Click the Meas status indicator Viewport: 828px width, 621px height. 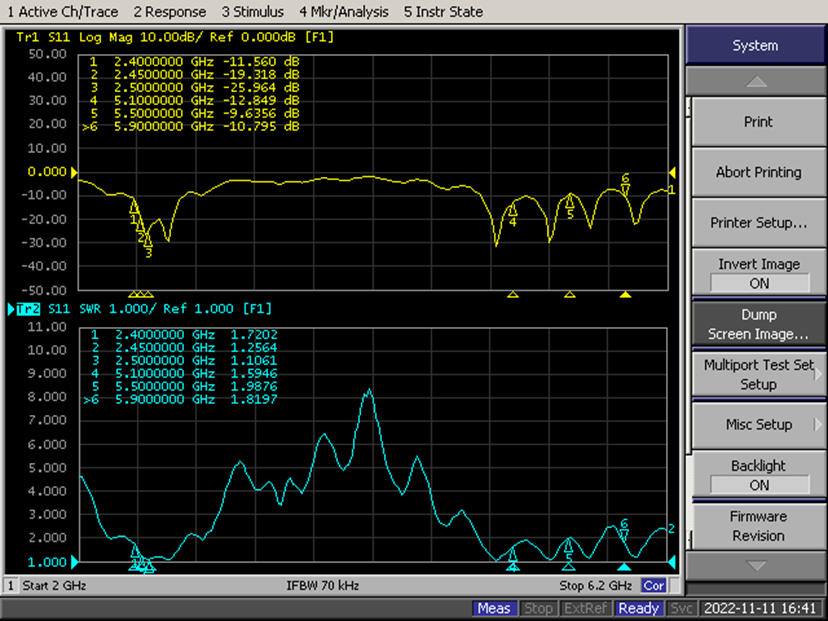[x=494, y=608]
